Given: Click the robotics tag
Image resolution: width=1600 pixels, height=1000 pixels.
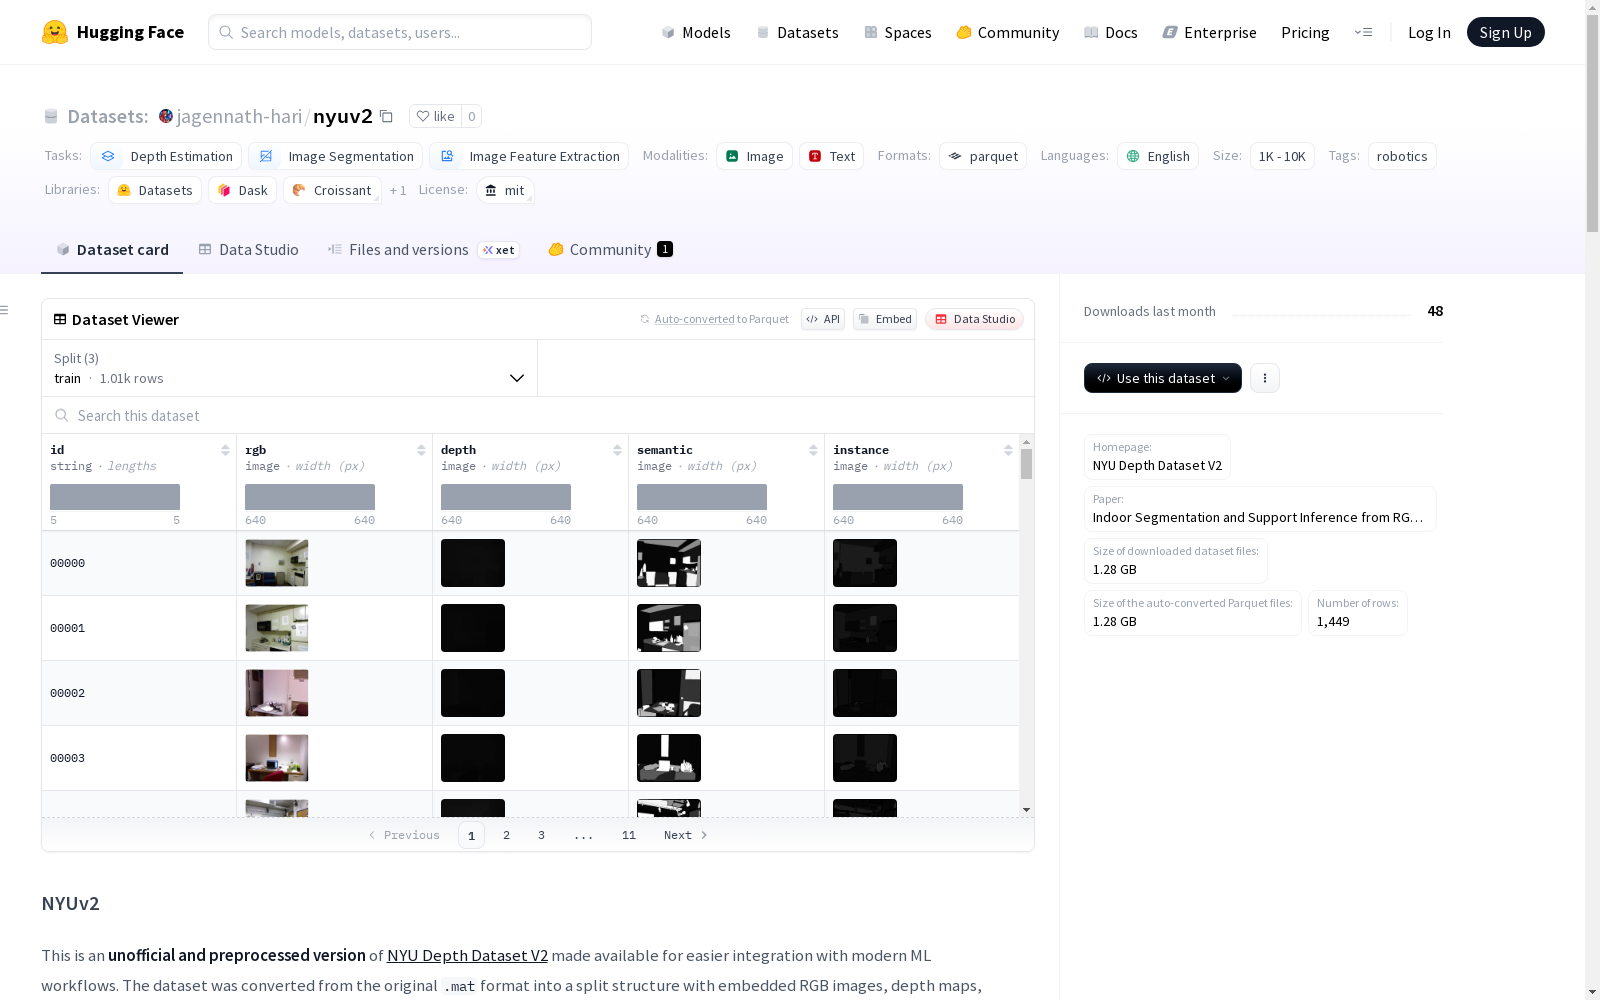Looking at the screenshot, I should click(x=1402, y=156).
